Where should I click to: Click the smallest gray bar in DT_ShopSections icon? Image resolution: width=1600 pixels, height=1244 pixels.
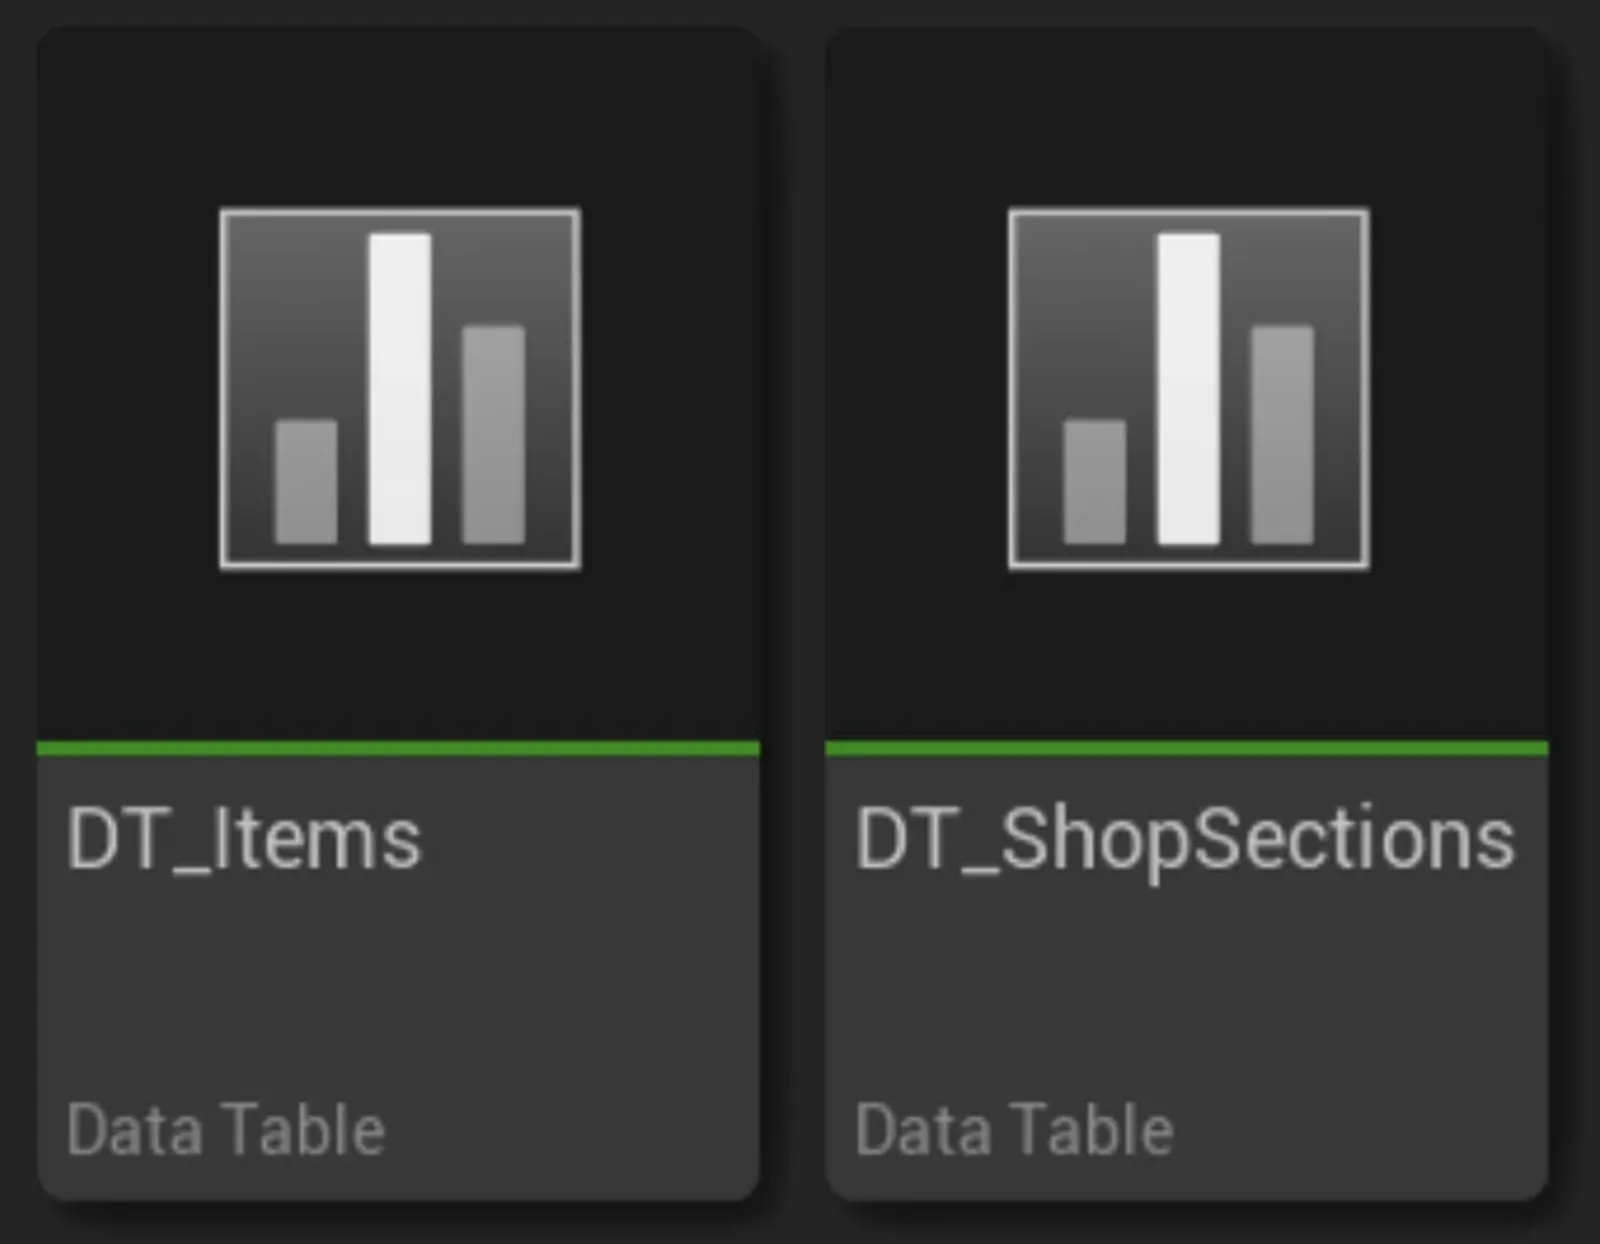[1093, 485]
